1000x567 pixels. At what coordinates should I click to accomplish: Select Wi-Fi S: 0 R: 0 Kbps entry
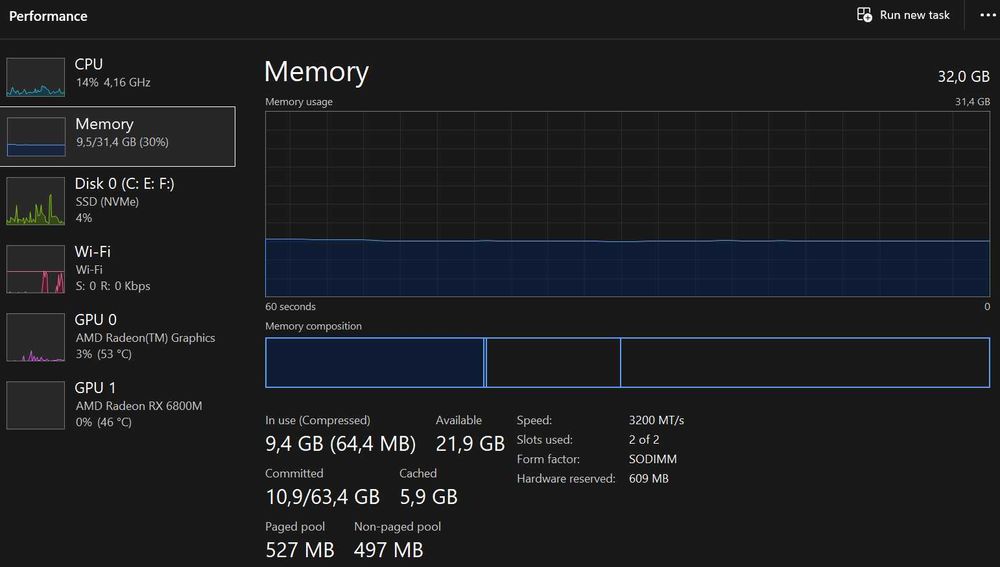pos(118,269)
